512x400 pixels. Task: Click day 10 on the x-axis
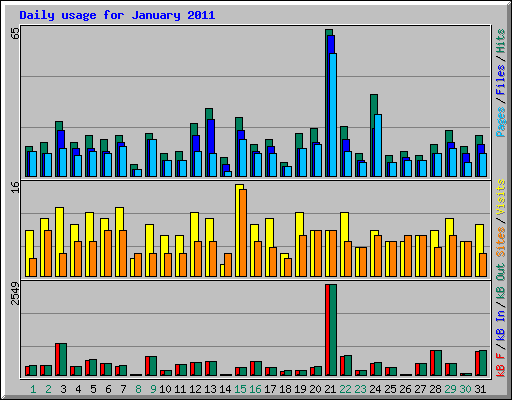click(165, 389)
